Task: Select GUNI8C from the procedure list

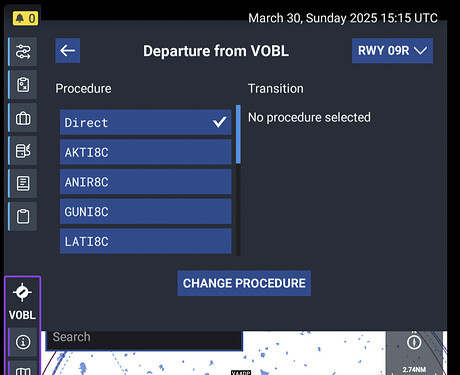Action: pos(146,211)
